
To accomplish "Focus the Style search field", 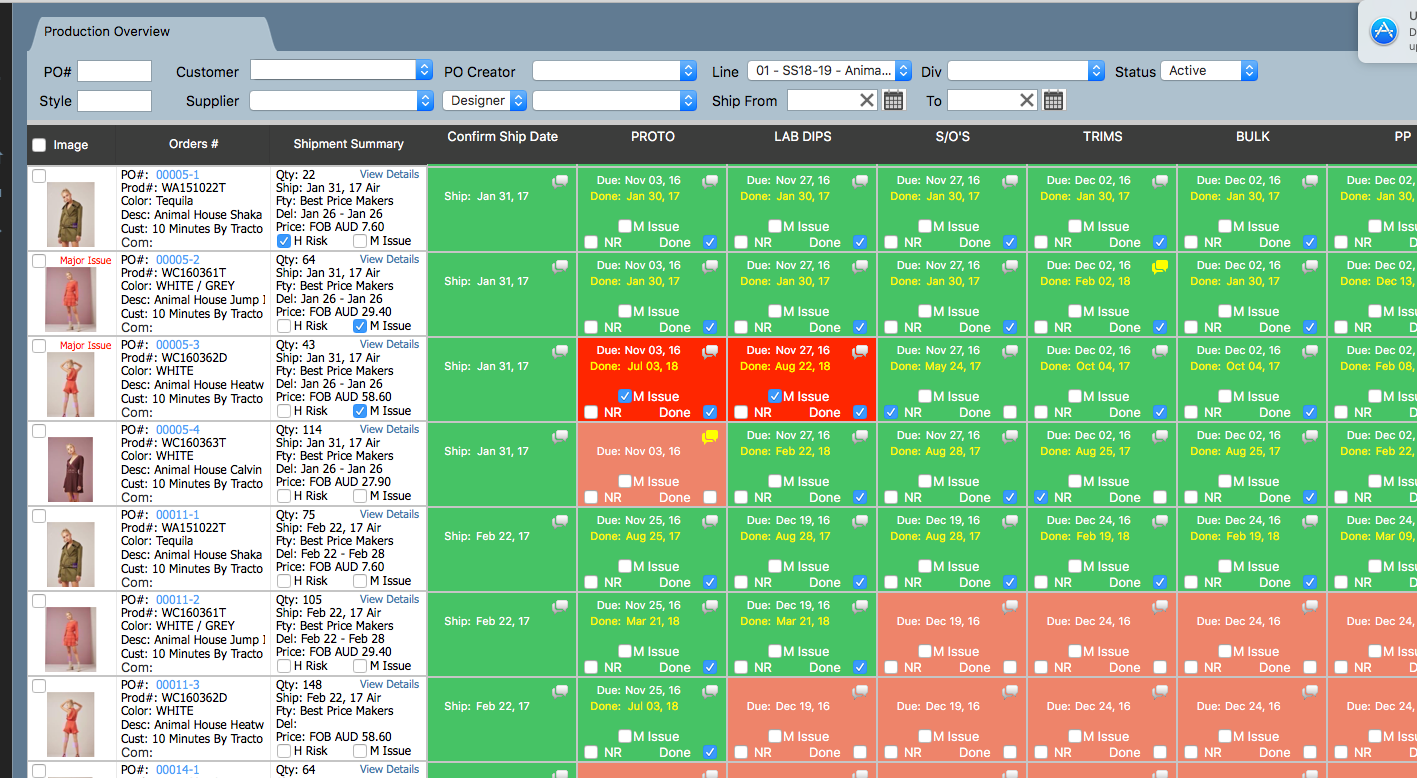I will (114, 101).
